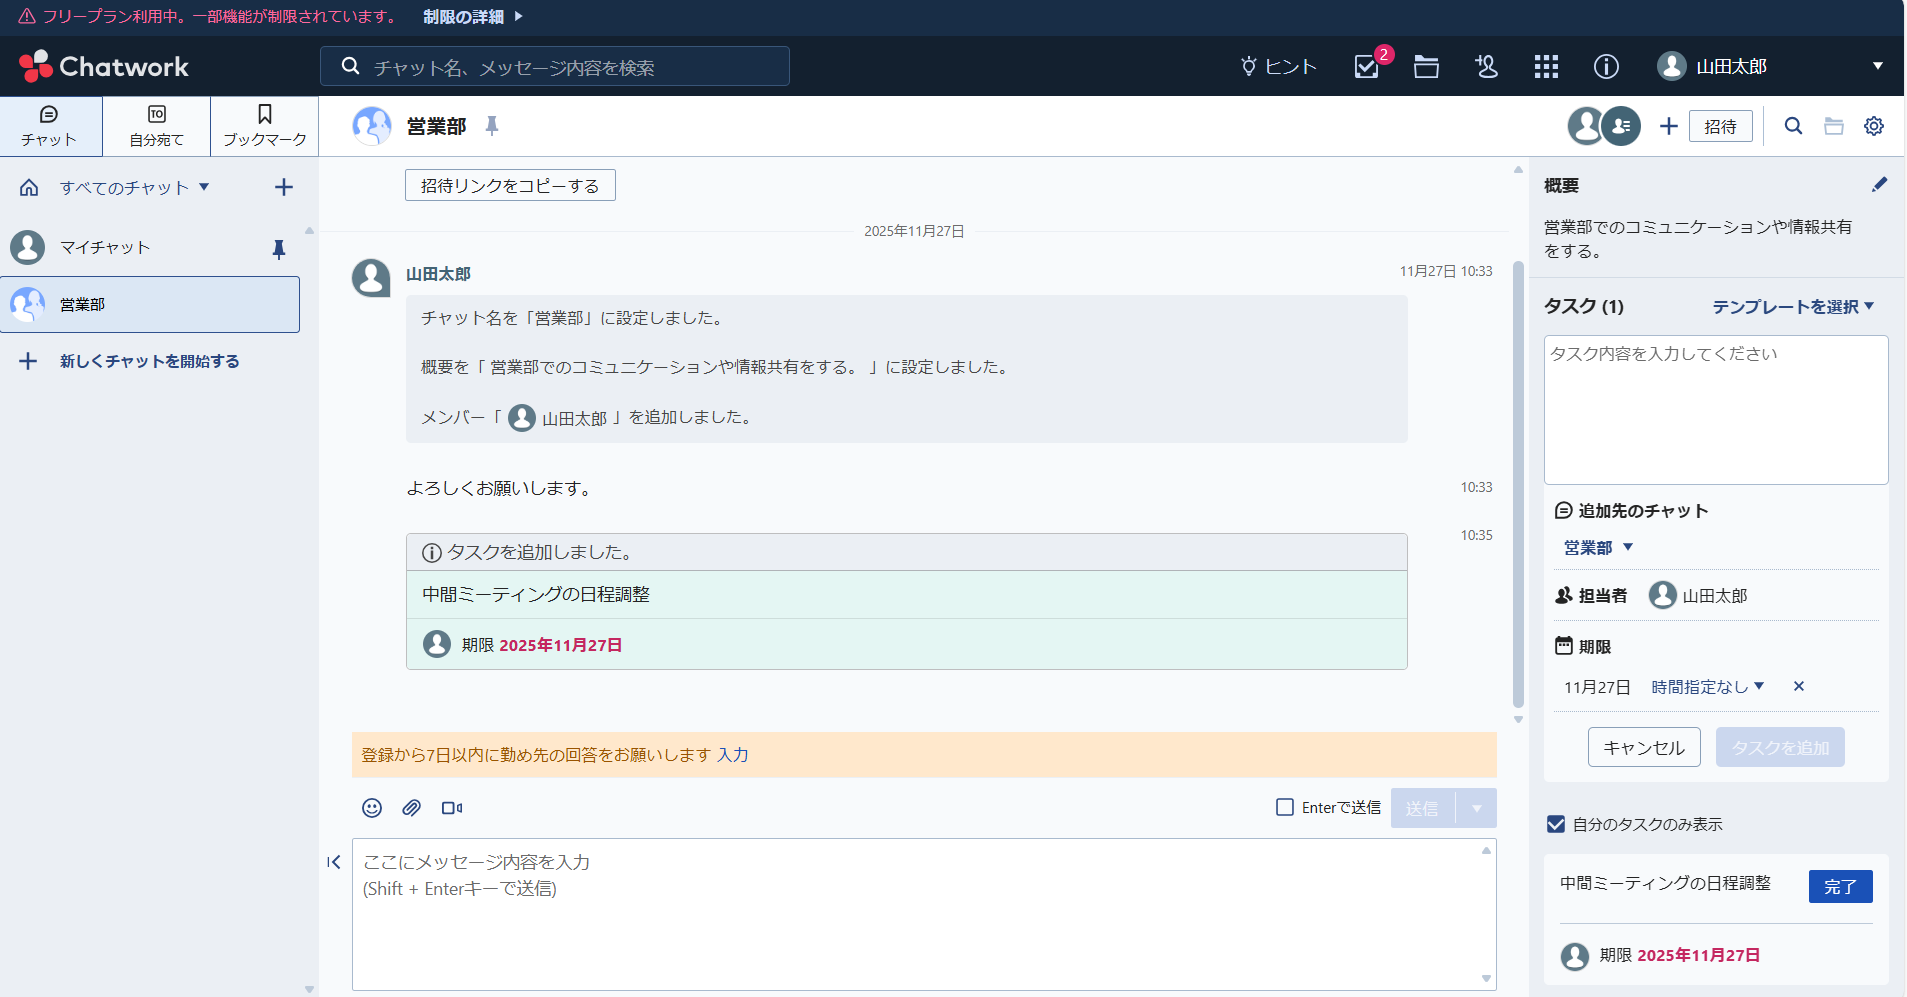Click the info icon in top bar

[x=1605, y=66]
